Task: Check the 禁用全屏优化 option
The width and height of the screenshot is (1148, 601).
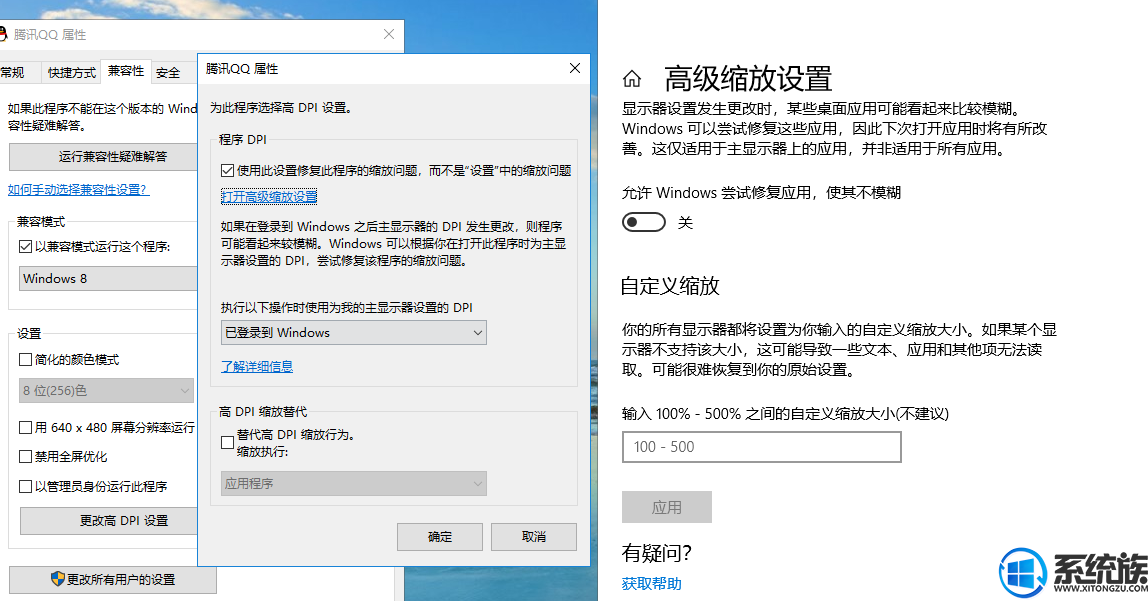Action: coord(26,457)
